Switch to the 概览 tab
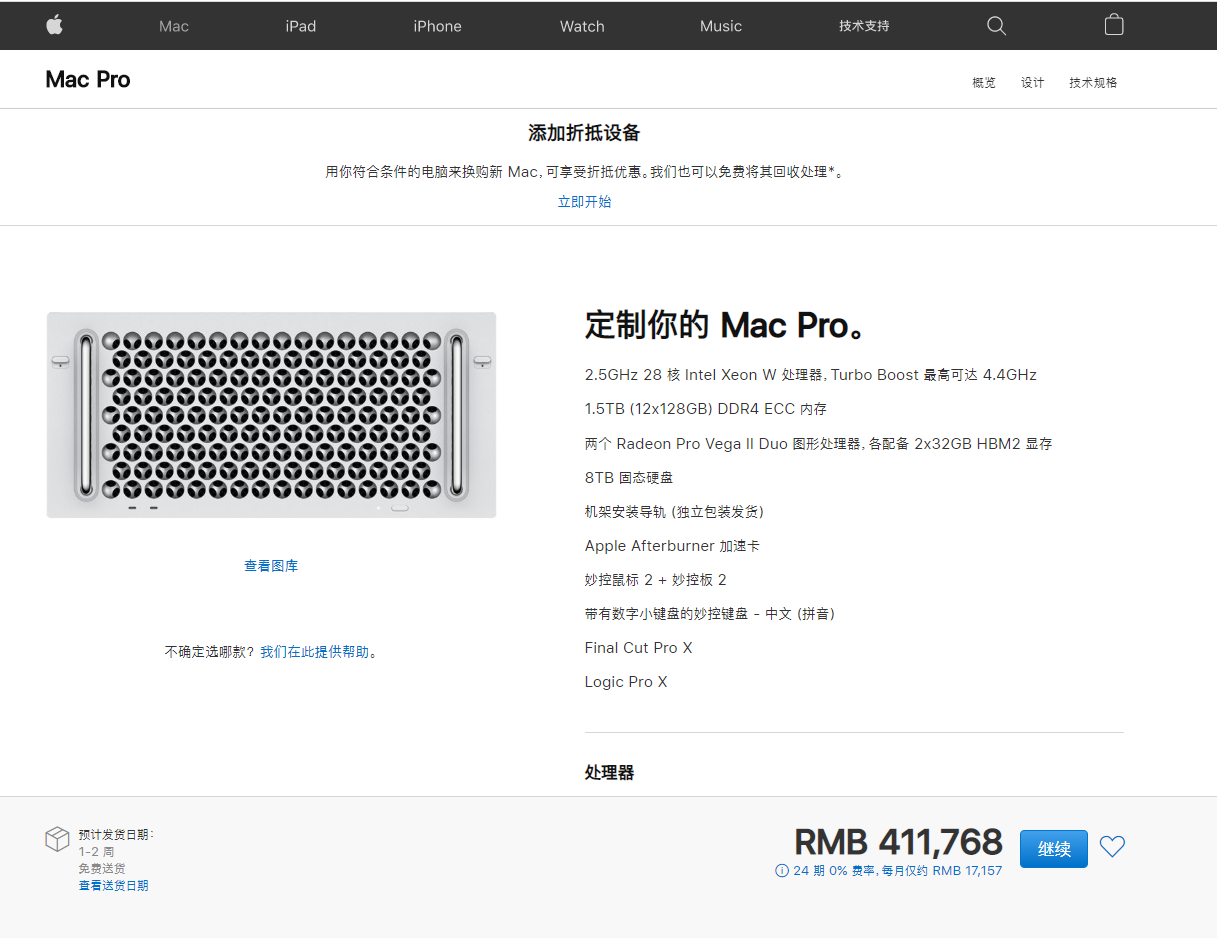Screen dimensions: 1217x938 click(x=984, y=83)
